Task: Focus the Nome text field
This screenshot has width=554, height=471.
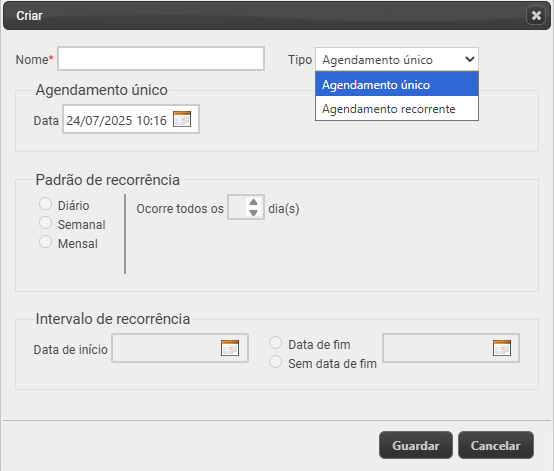Action: click(161, 59)
